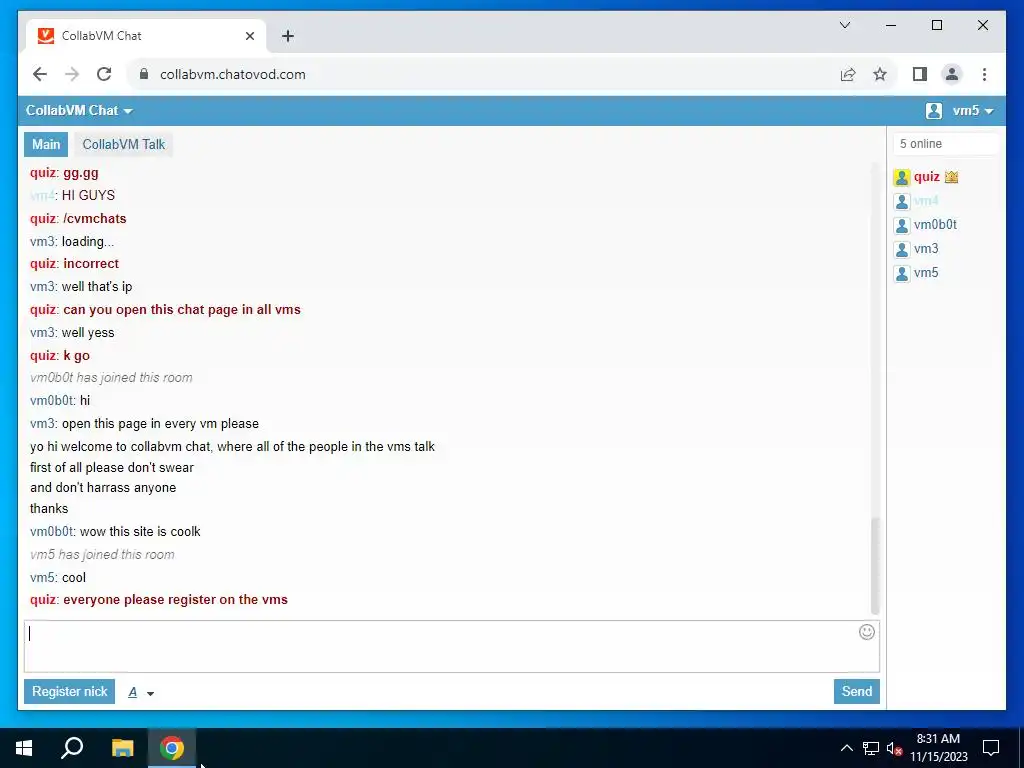Click the muted volume tray icon
Screen dimensions: 1024x768
click(x=895, y=748)
